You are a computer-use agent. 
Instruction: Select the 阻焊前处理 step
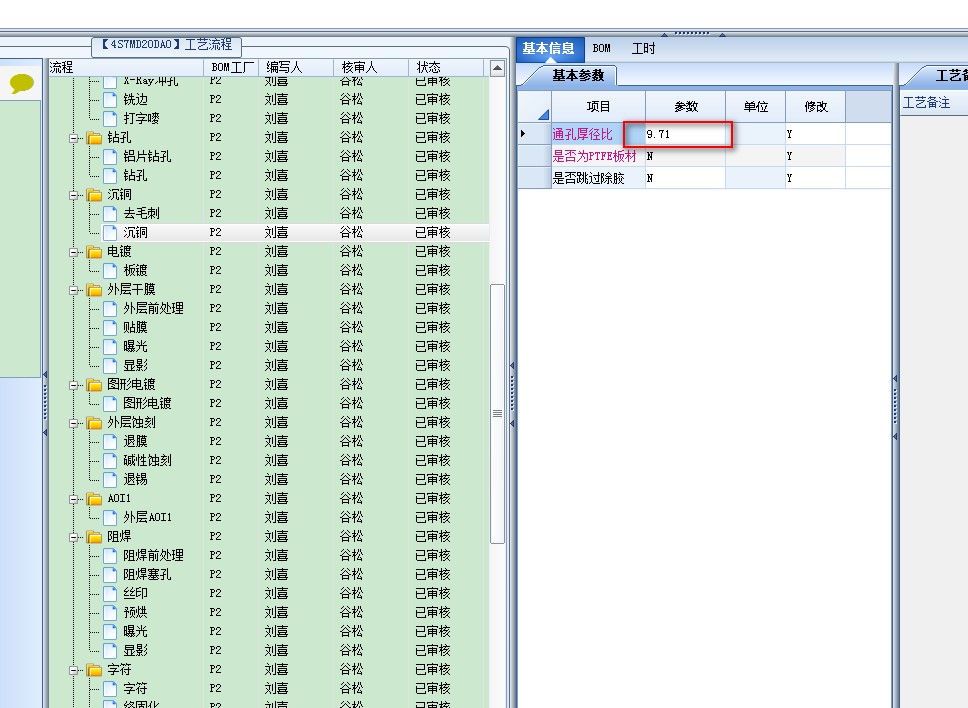pyautogui.click(x=153, y=556)
